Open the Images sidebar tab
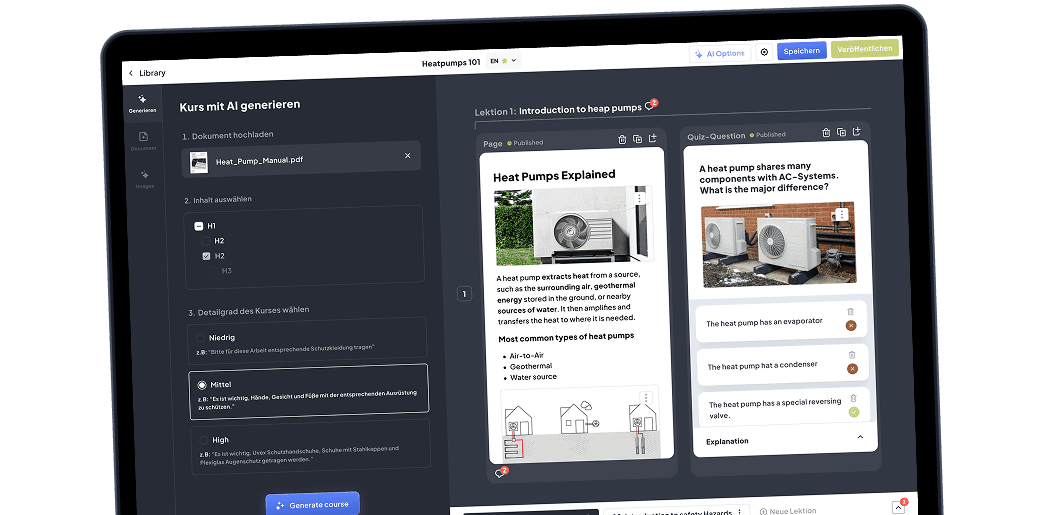The width and height of the screenshot is (1042, 515). coord(144,179)
